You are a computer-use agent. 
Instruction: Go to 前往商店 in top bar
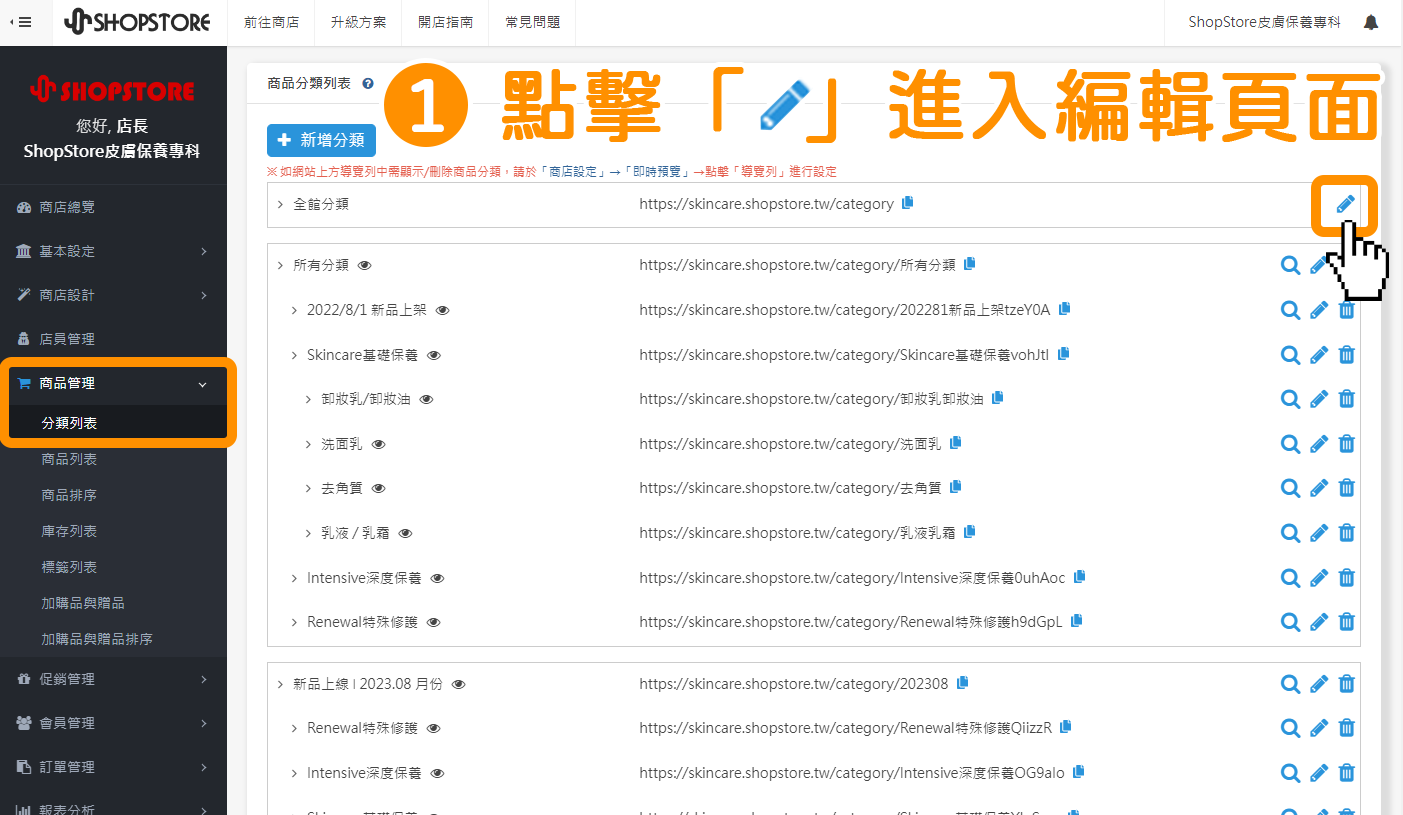(271, 22)
